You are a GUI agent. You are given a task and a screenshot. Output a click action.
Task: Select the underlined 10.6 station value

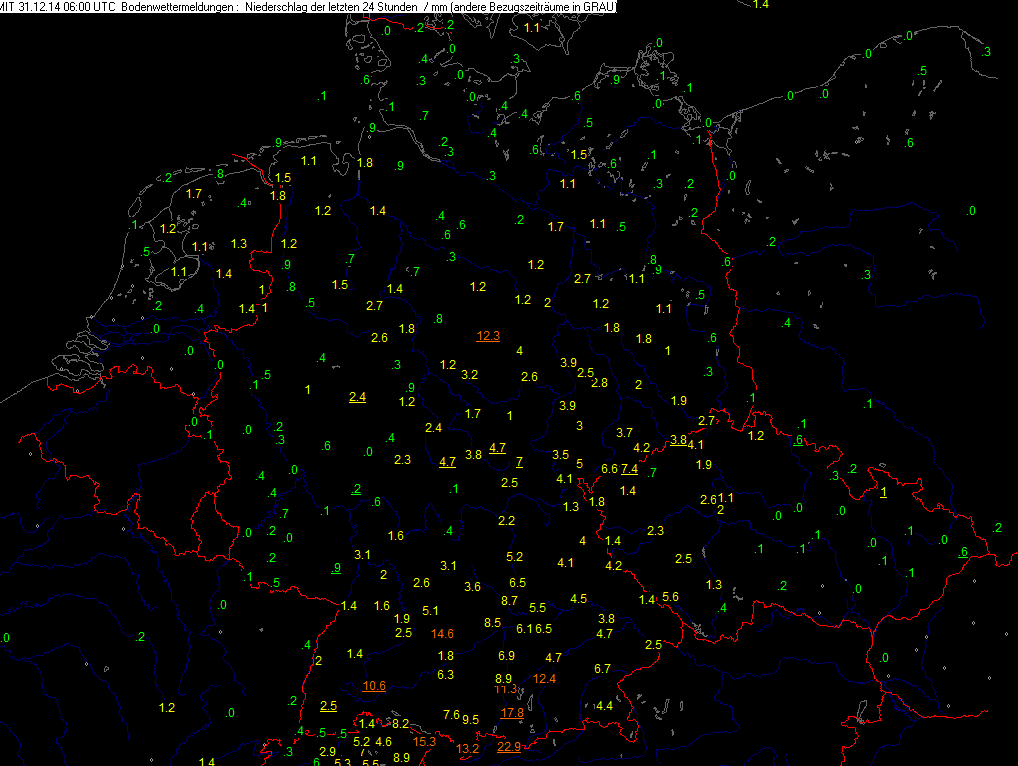click(374, 685)
